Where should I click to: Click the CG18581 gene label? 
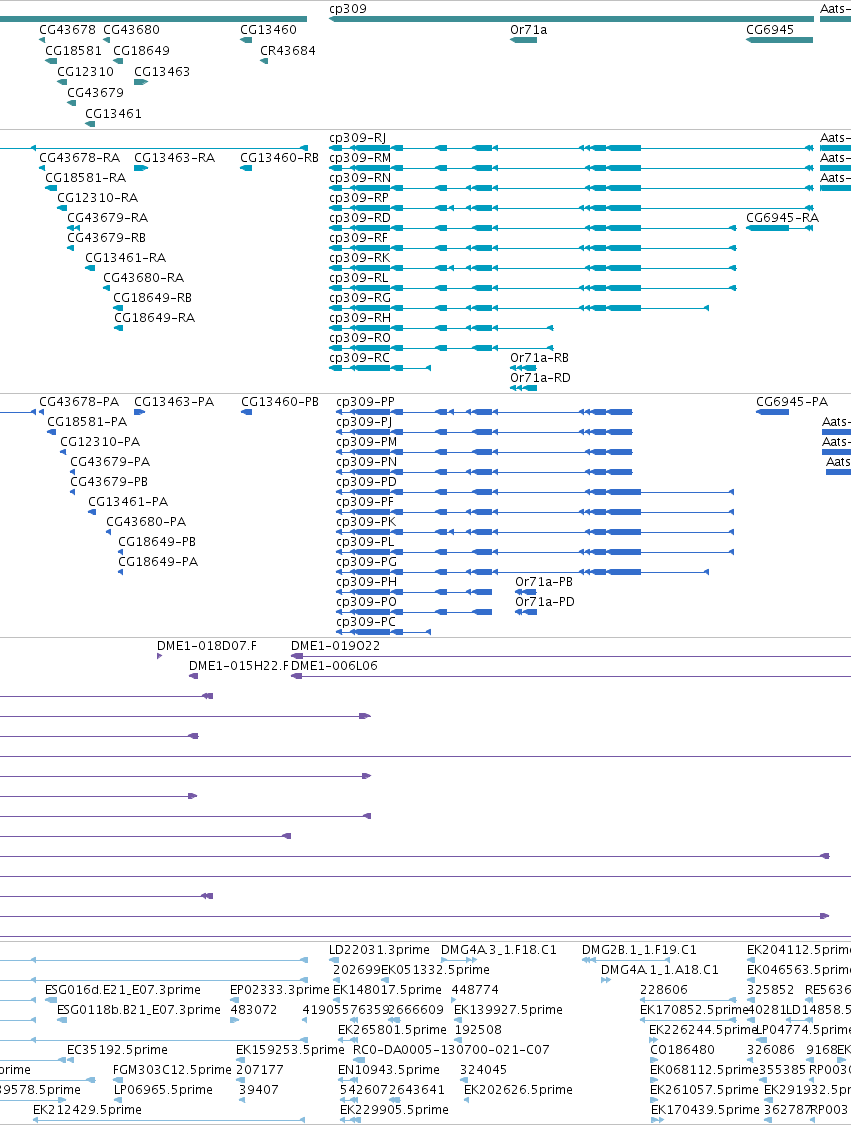pos(73,50)
